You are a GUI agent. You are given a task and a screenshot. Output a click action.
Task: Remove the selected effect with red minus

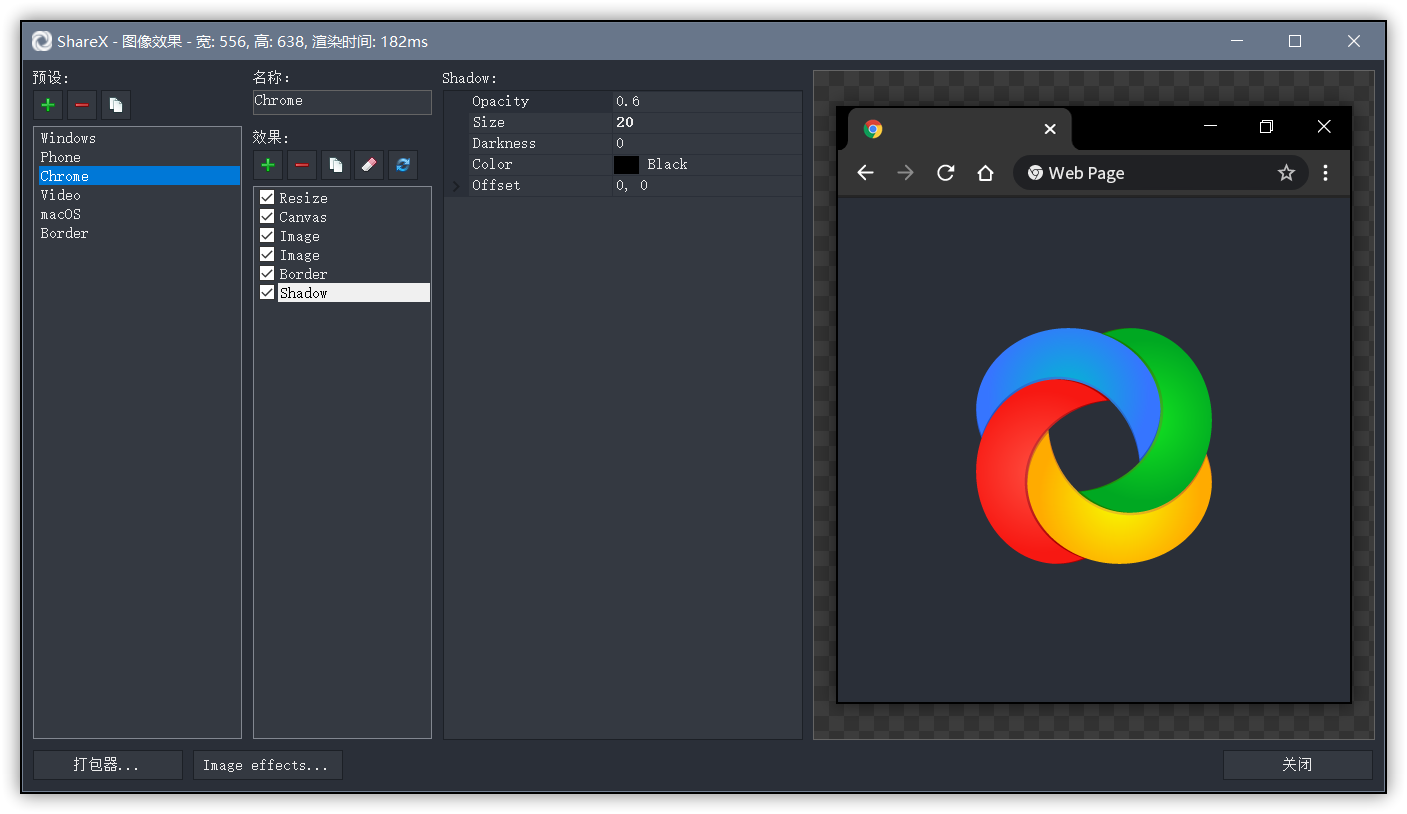(302, 165)
